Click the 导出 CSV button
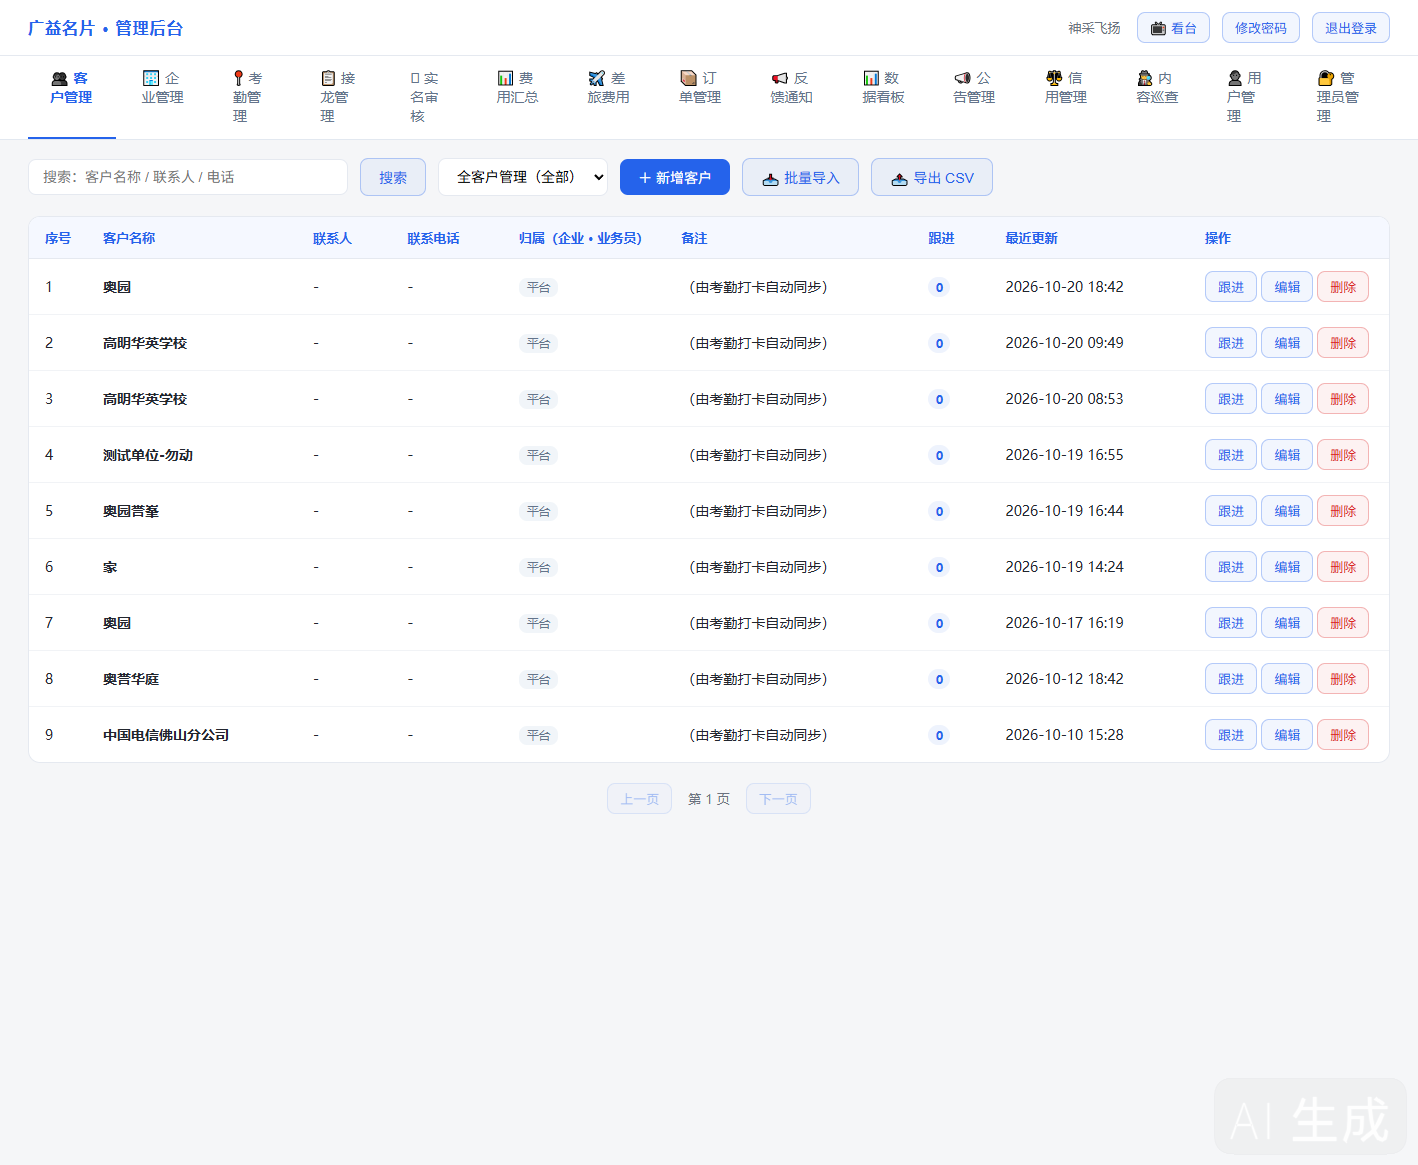This screenshot has height=1165, width=1418. (932, 177)
